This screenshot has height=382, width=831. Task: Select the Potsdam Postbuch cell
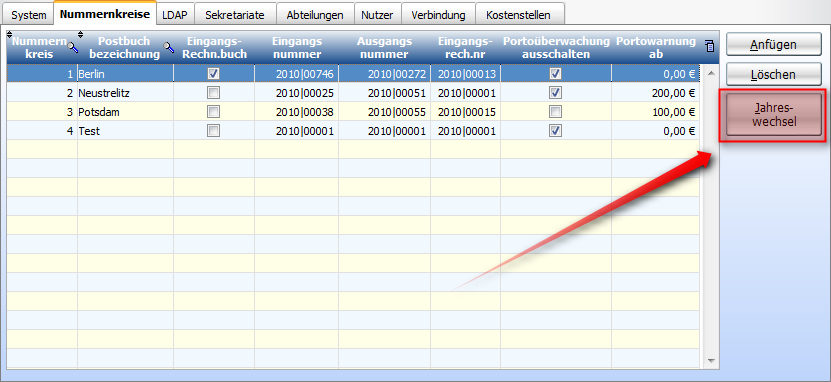[x=126, y=112]
